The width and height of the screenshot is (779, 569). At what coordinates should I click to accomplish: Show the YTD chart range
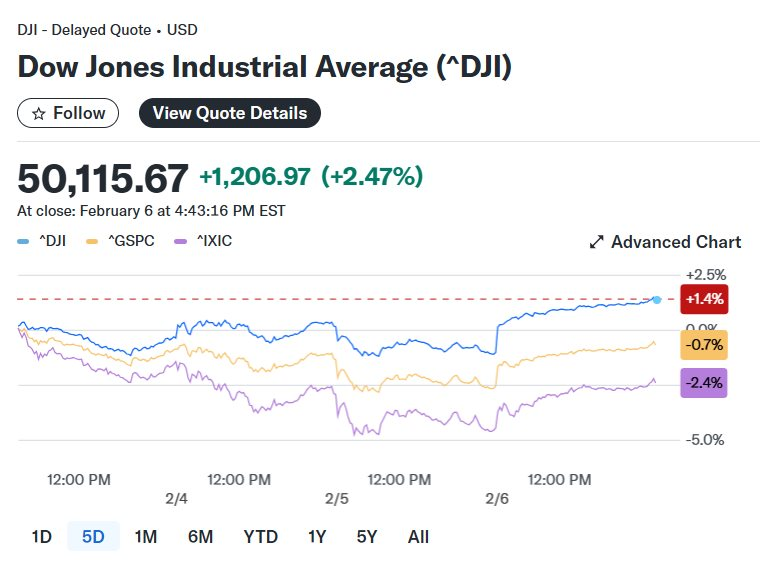click(261, 537)
